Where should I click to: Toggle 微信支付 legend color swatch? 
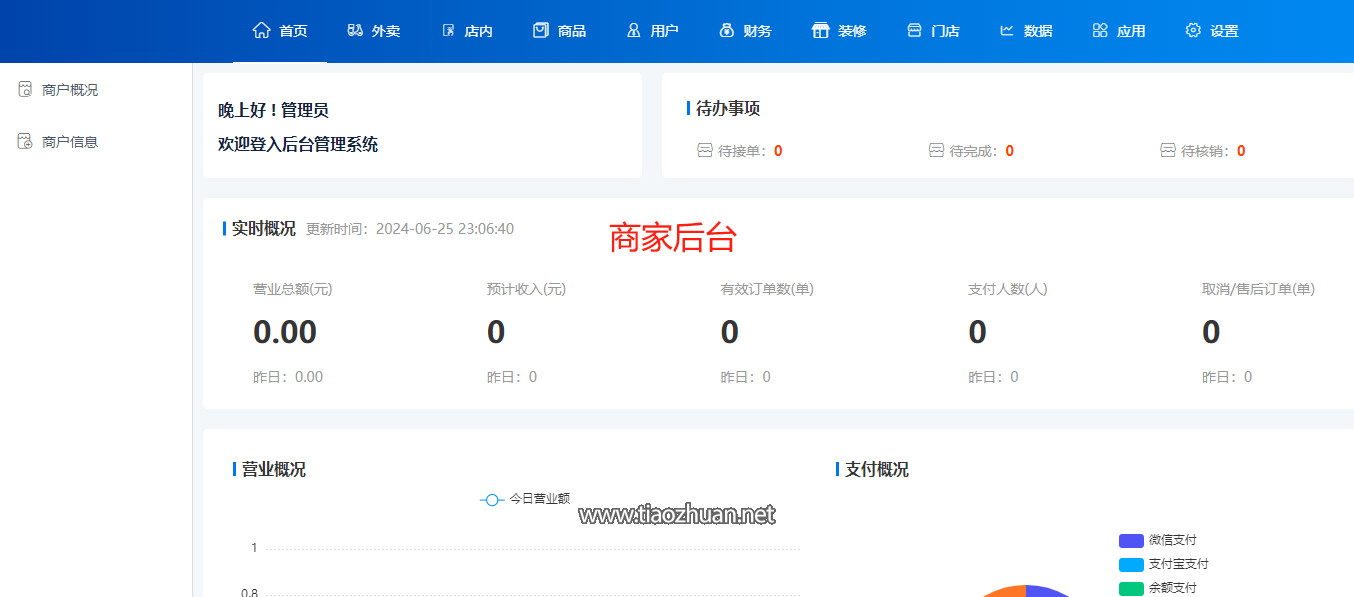click(x=1131, y=540)
